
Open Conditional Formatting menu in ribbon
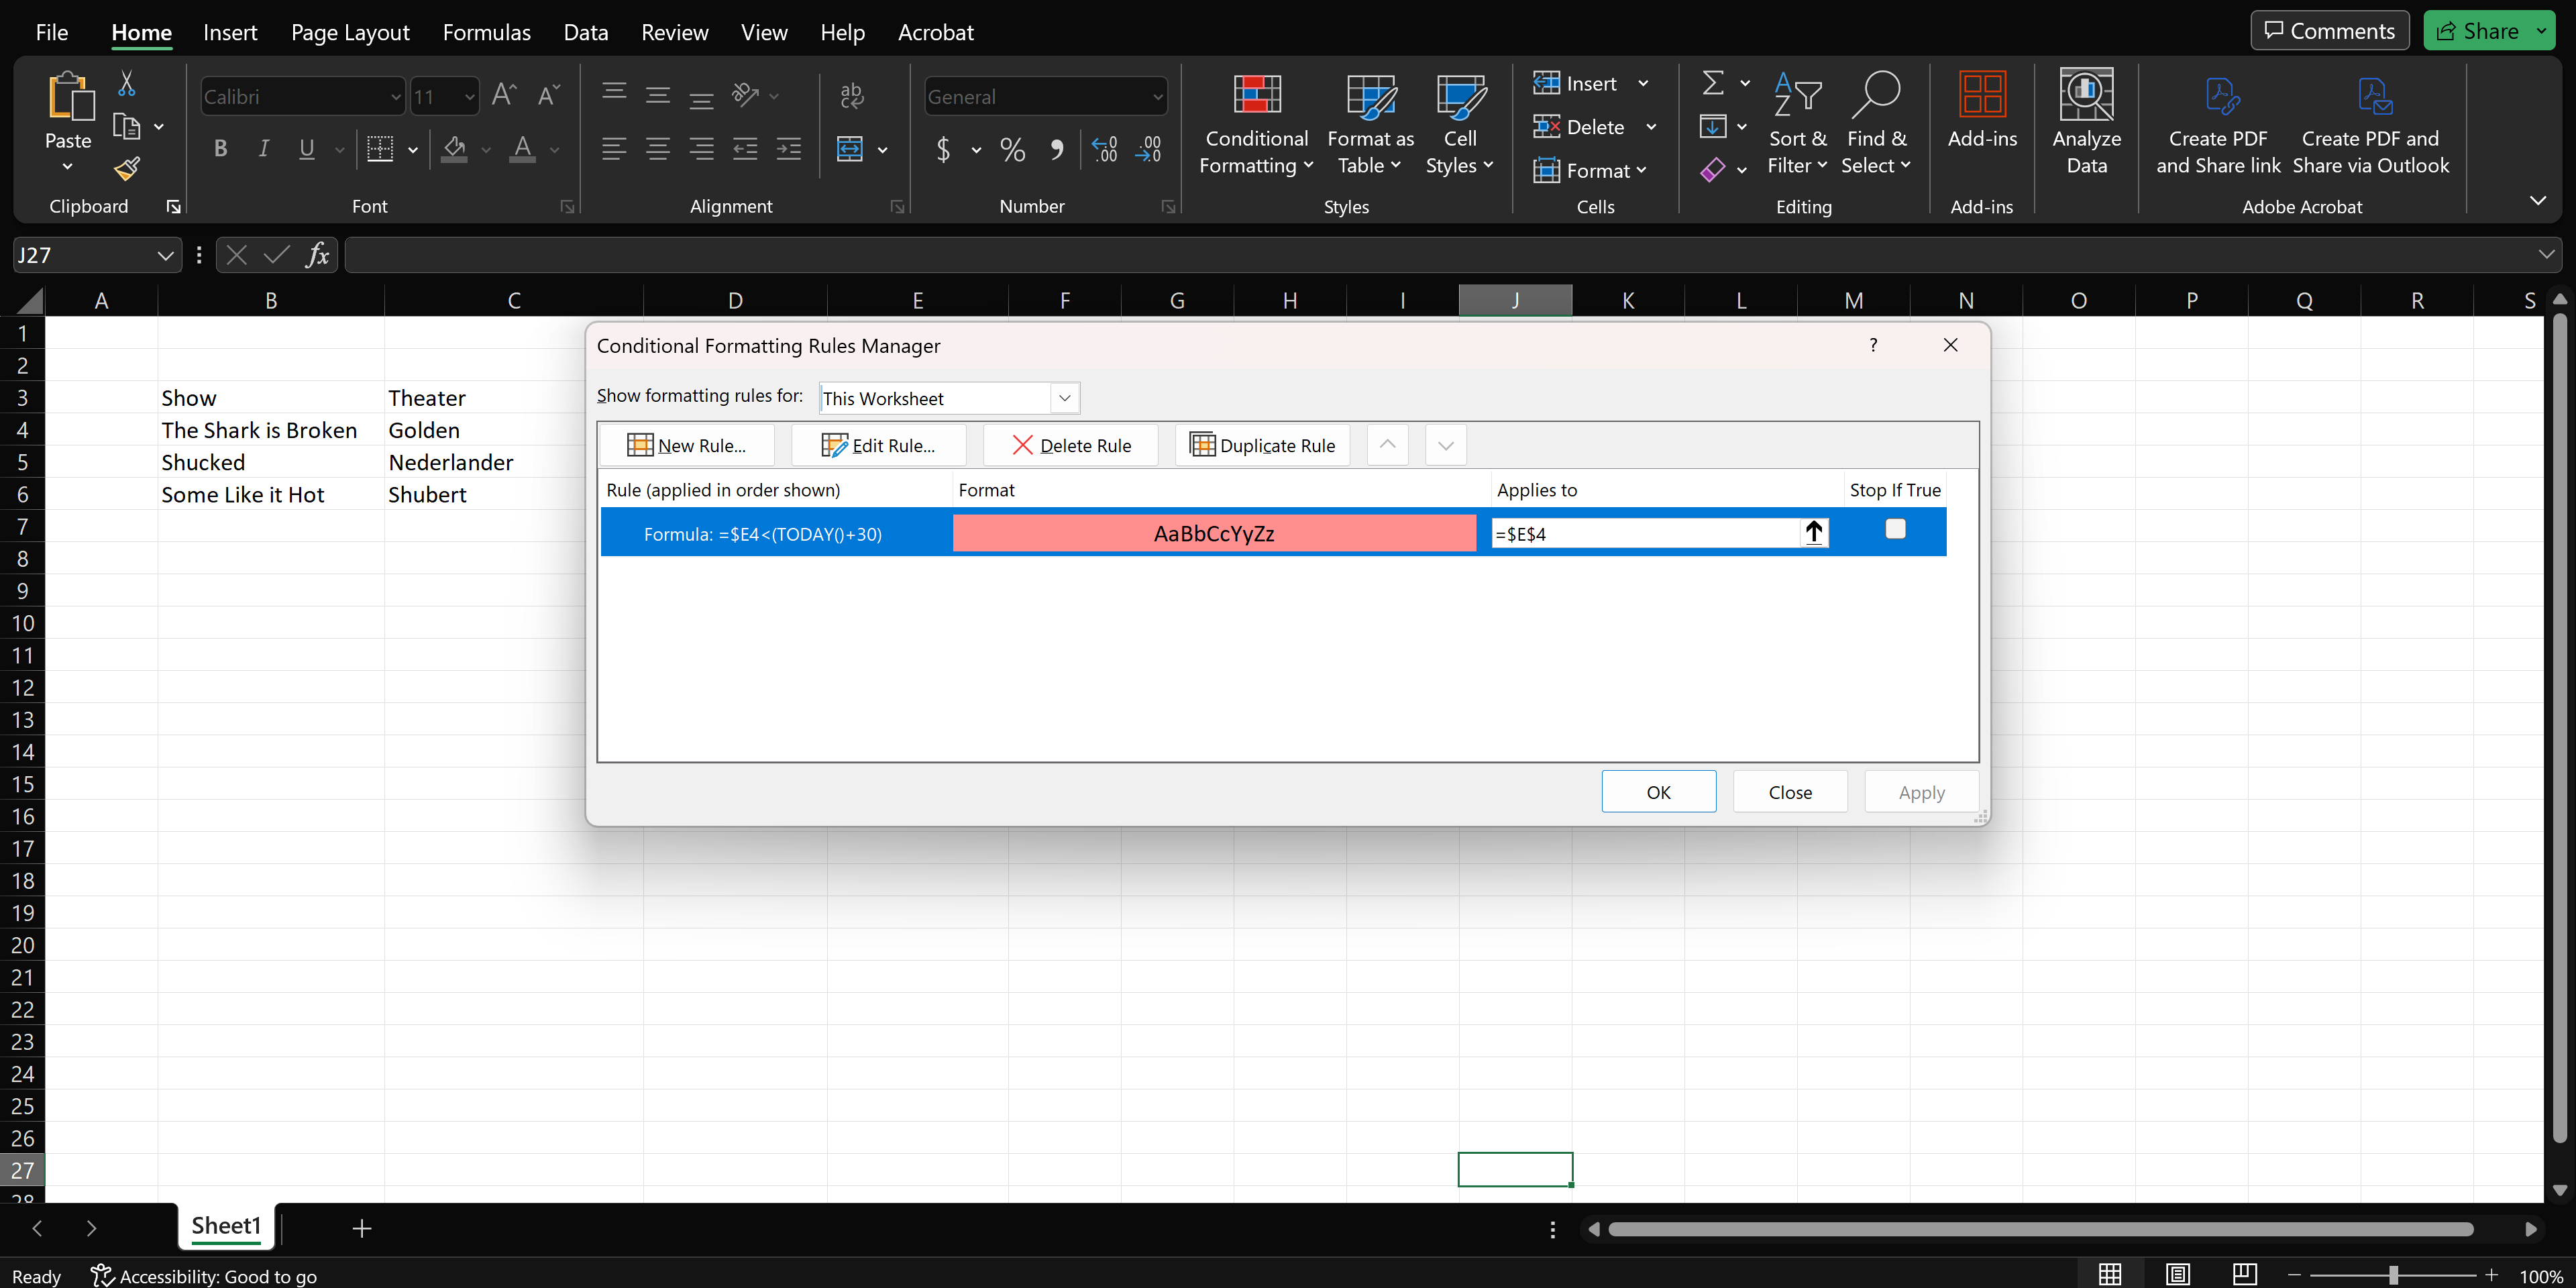click(1256, 125)
